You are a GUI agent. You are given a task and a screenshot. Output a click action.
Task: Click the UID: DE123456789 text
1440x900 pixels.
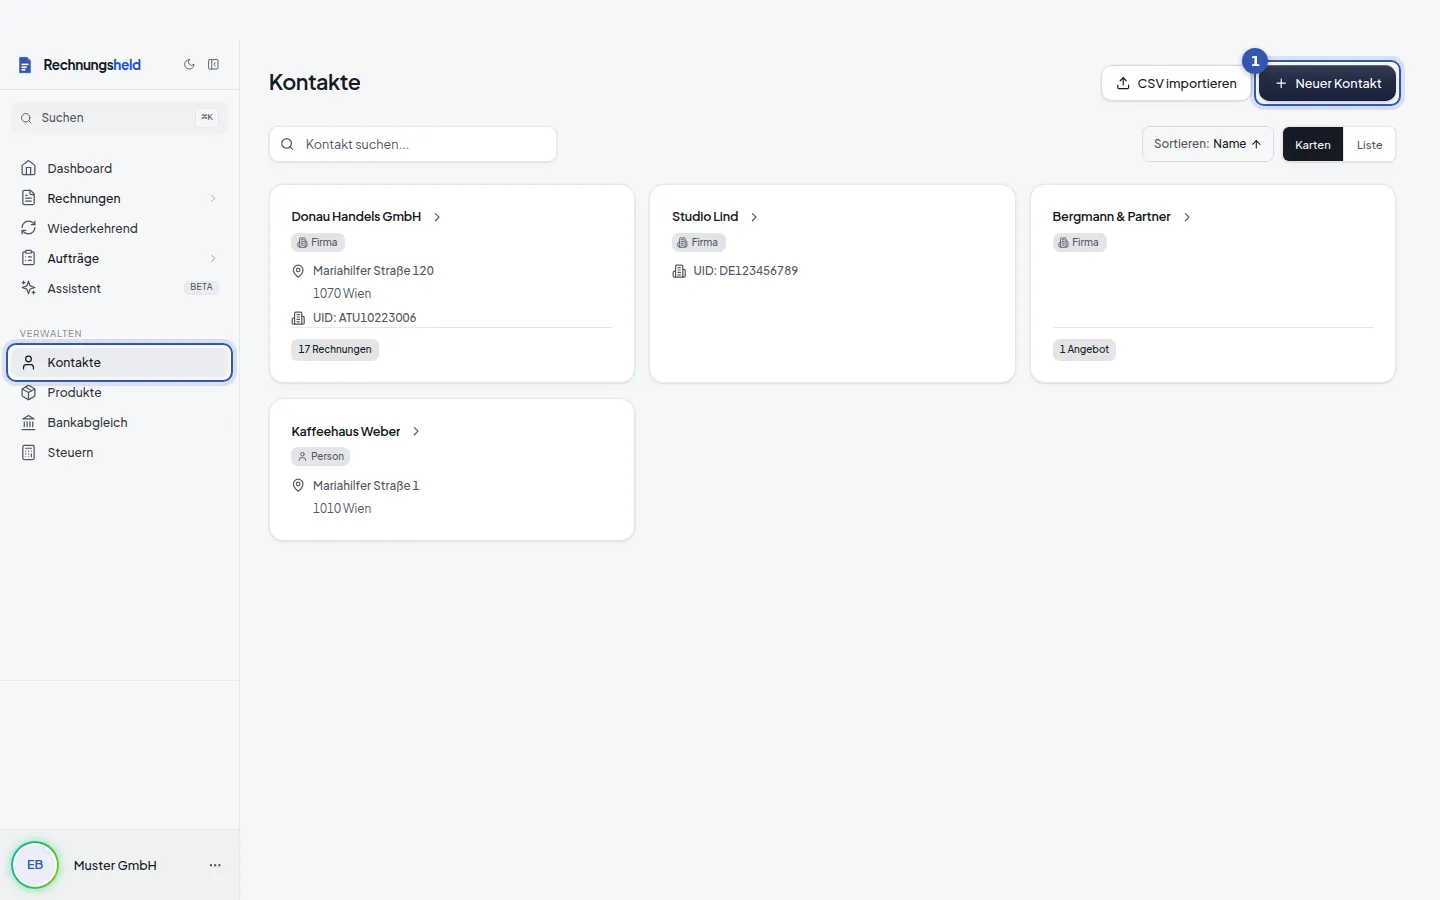coord(746,271)
